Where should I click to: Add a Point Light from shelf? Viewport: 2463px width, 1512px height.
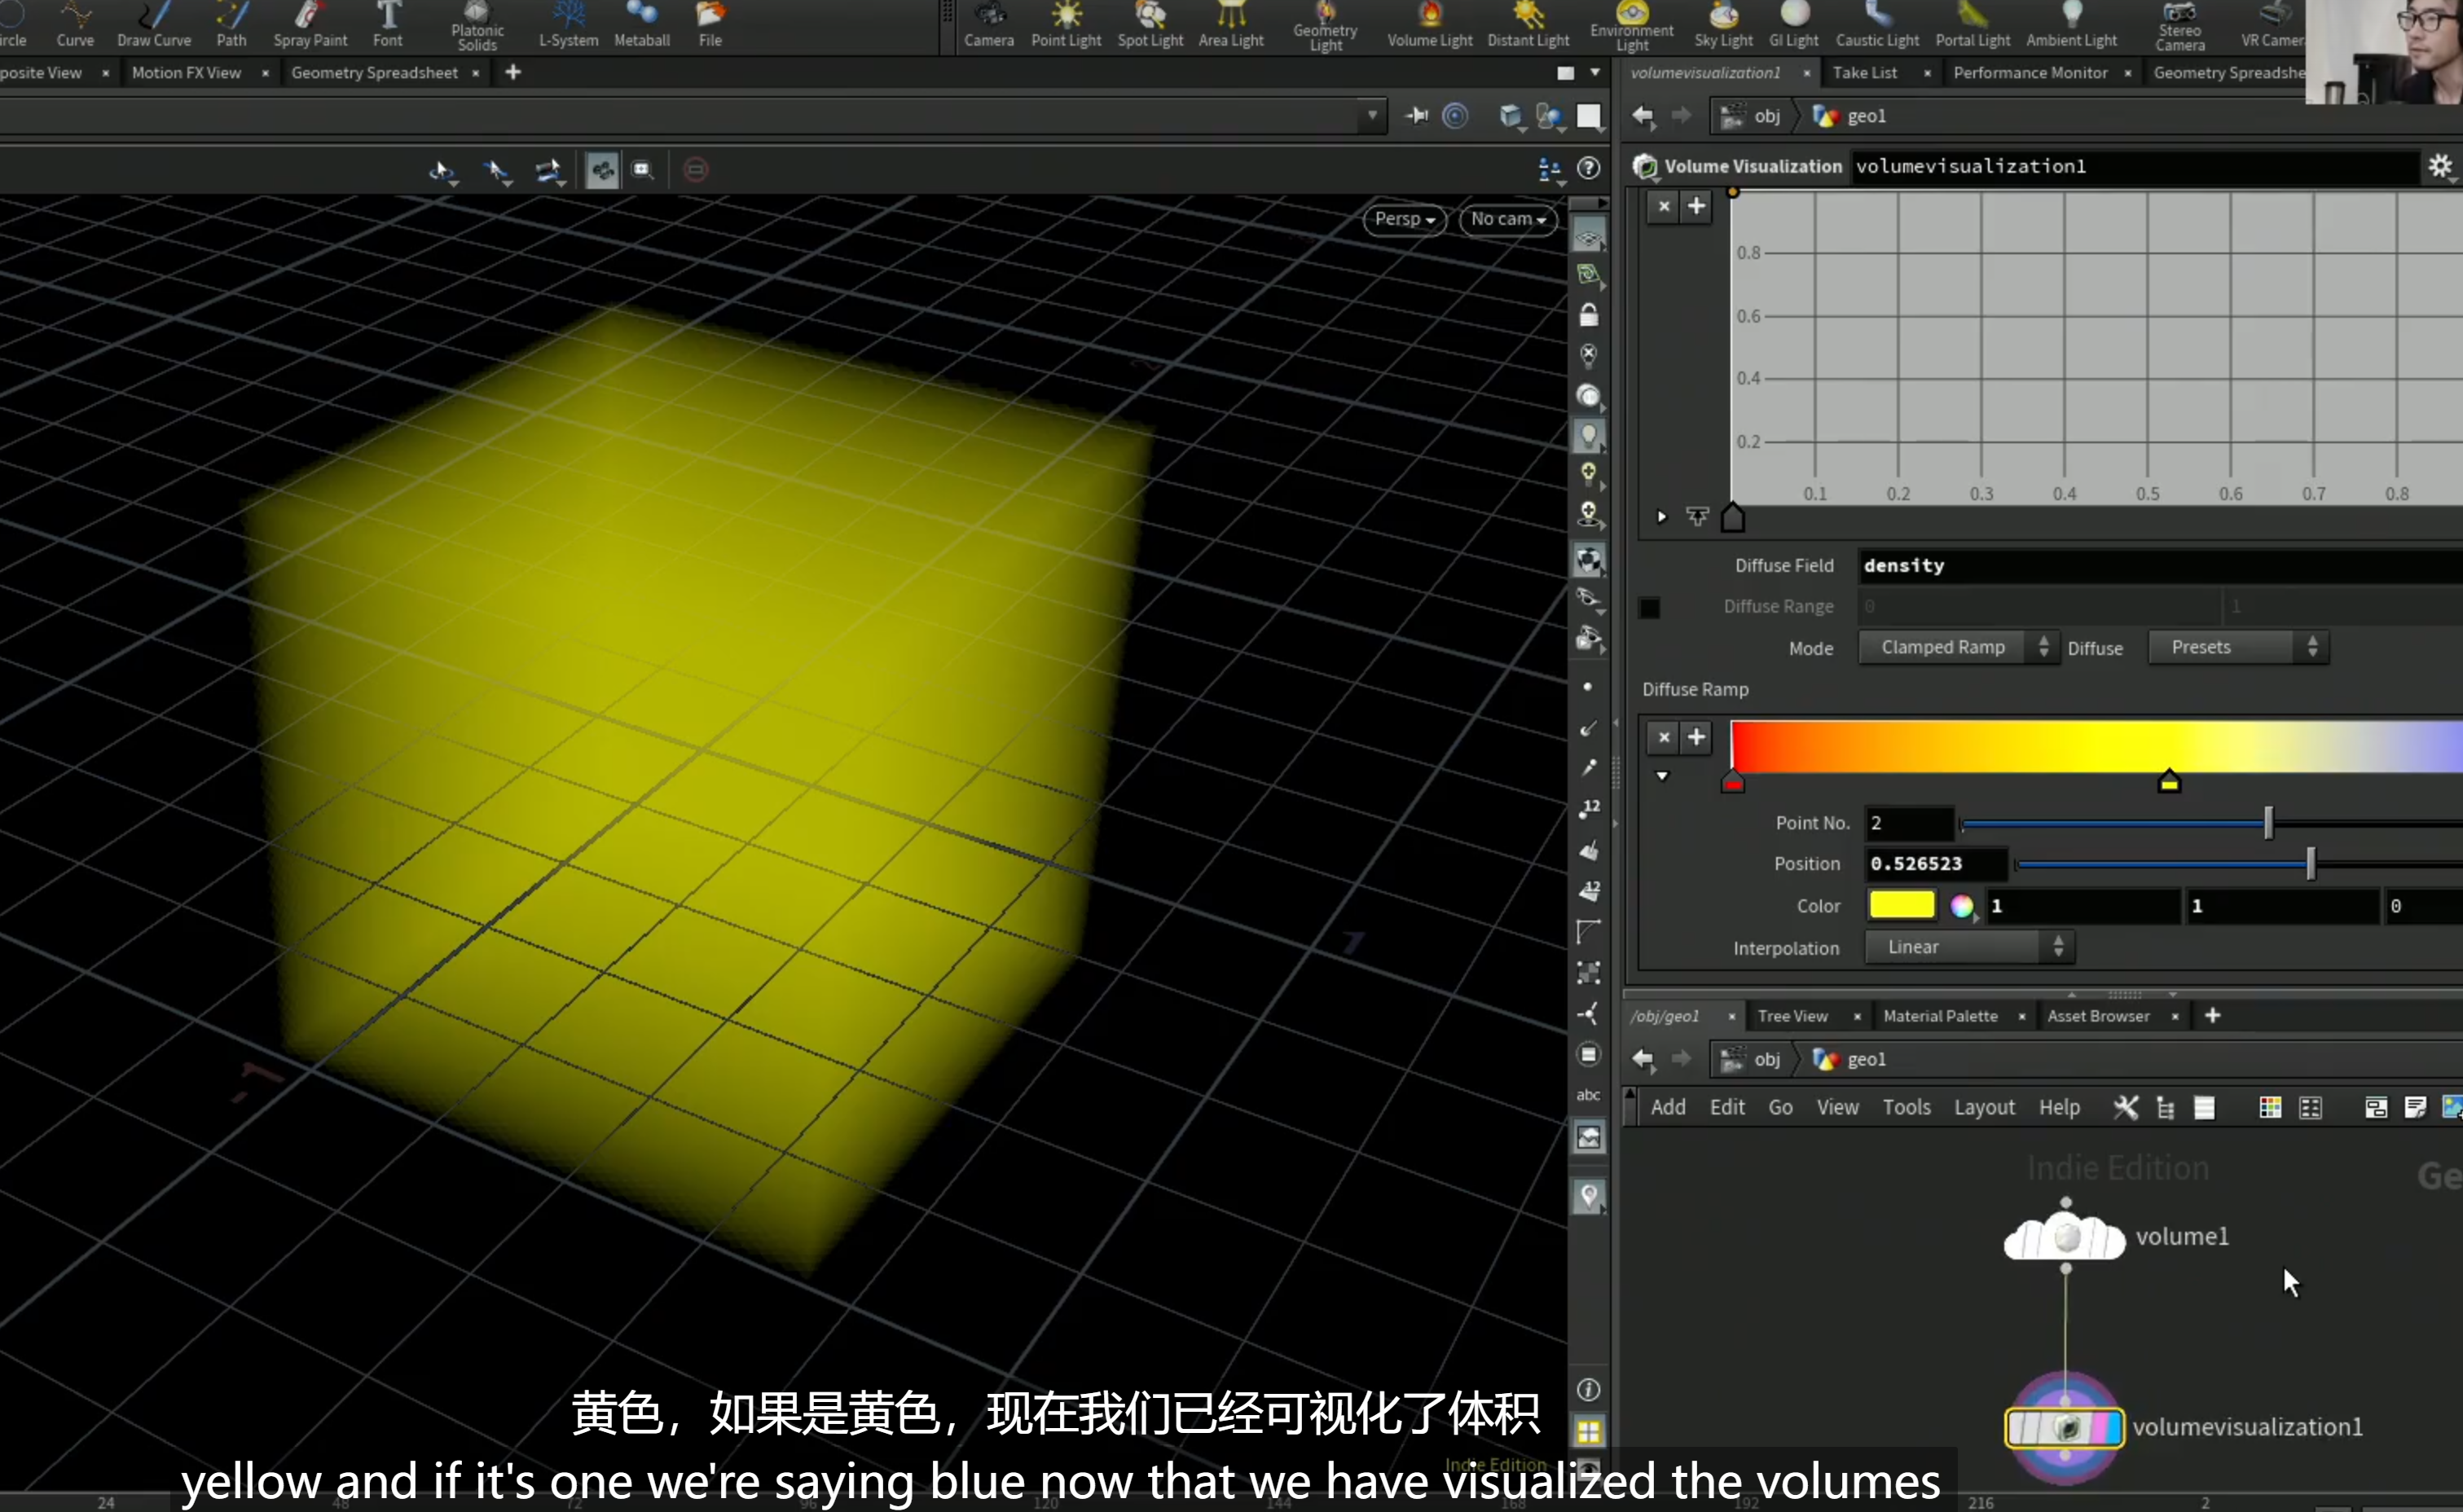click(x=1066, y=25)
